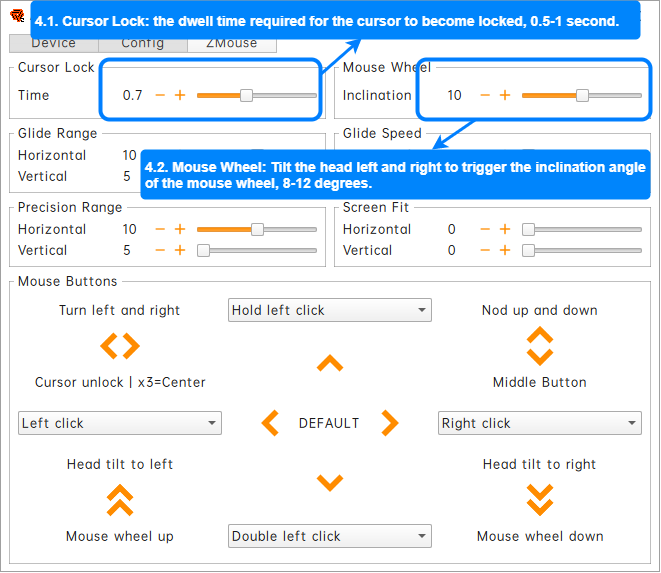
Task: Click the down arrow below DEFAULT
Action: pos(330,484)
